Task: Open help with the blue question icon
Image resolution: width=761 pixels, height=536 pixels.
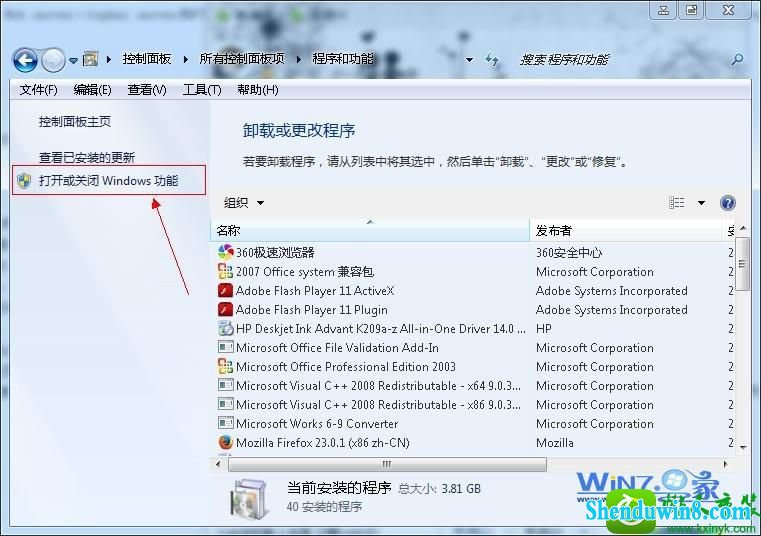Action: coord(728,202)
